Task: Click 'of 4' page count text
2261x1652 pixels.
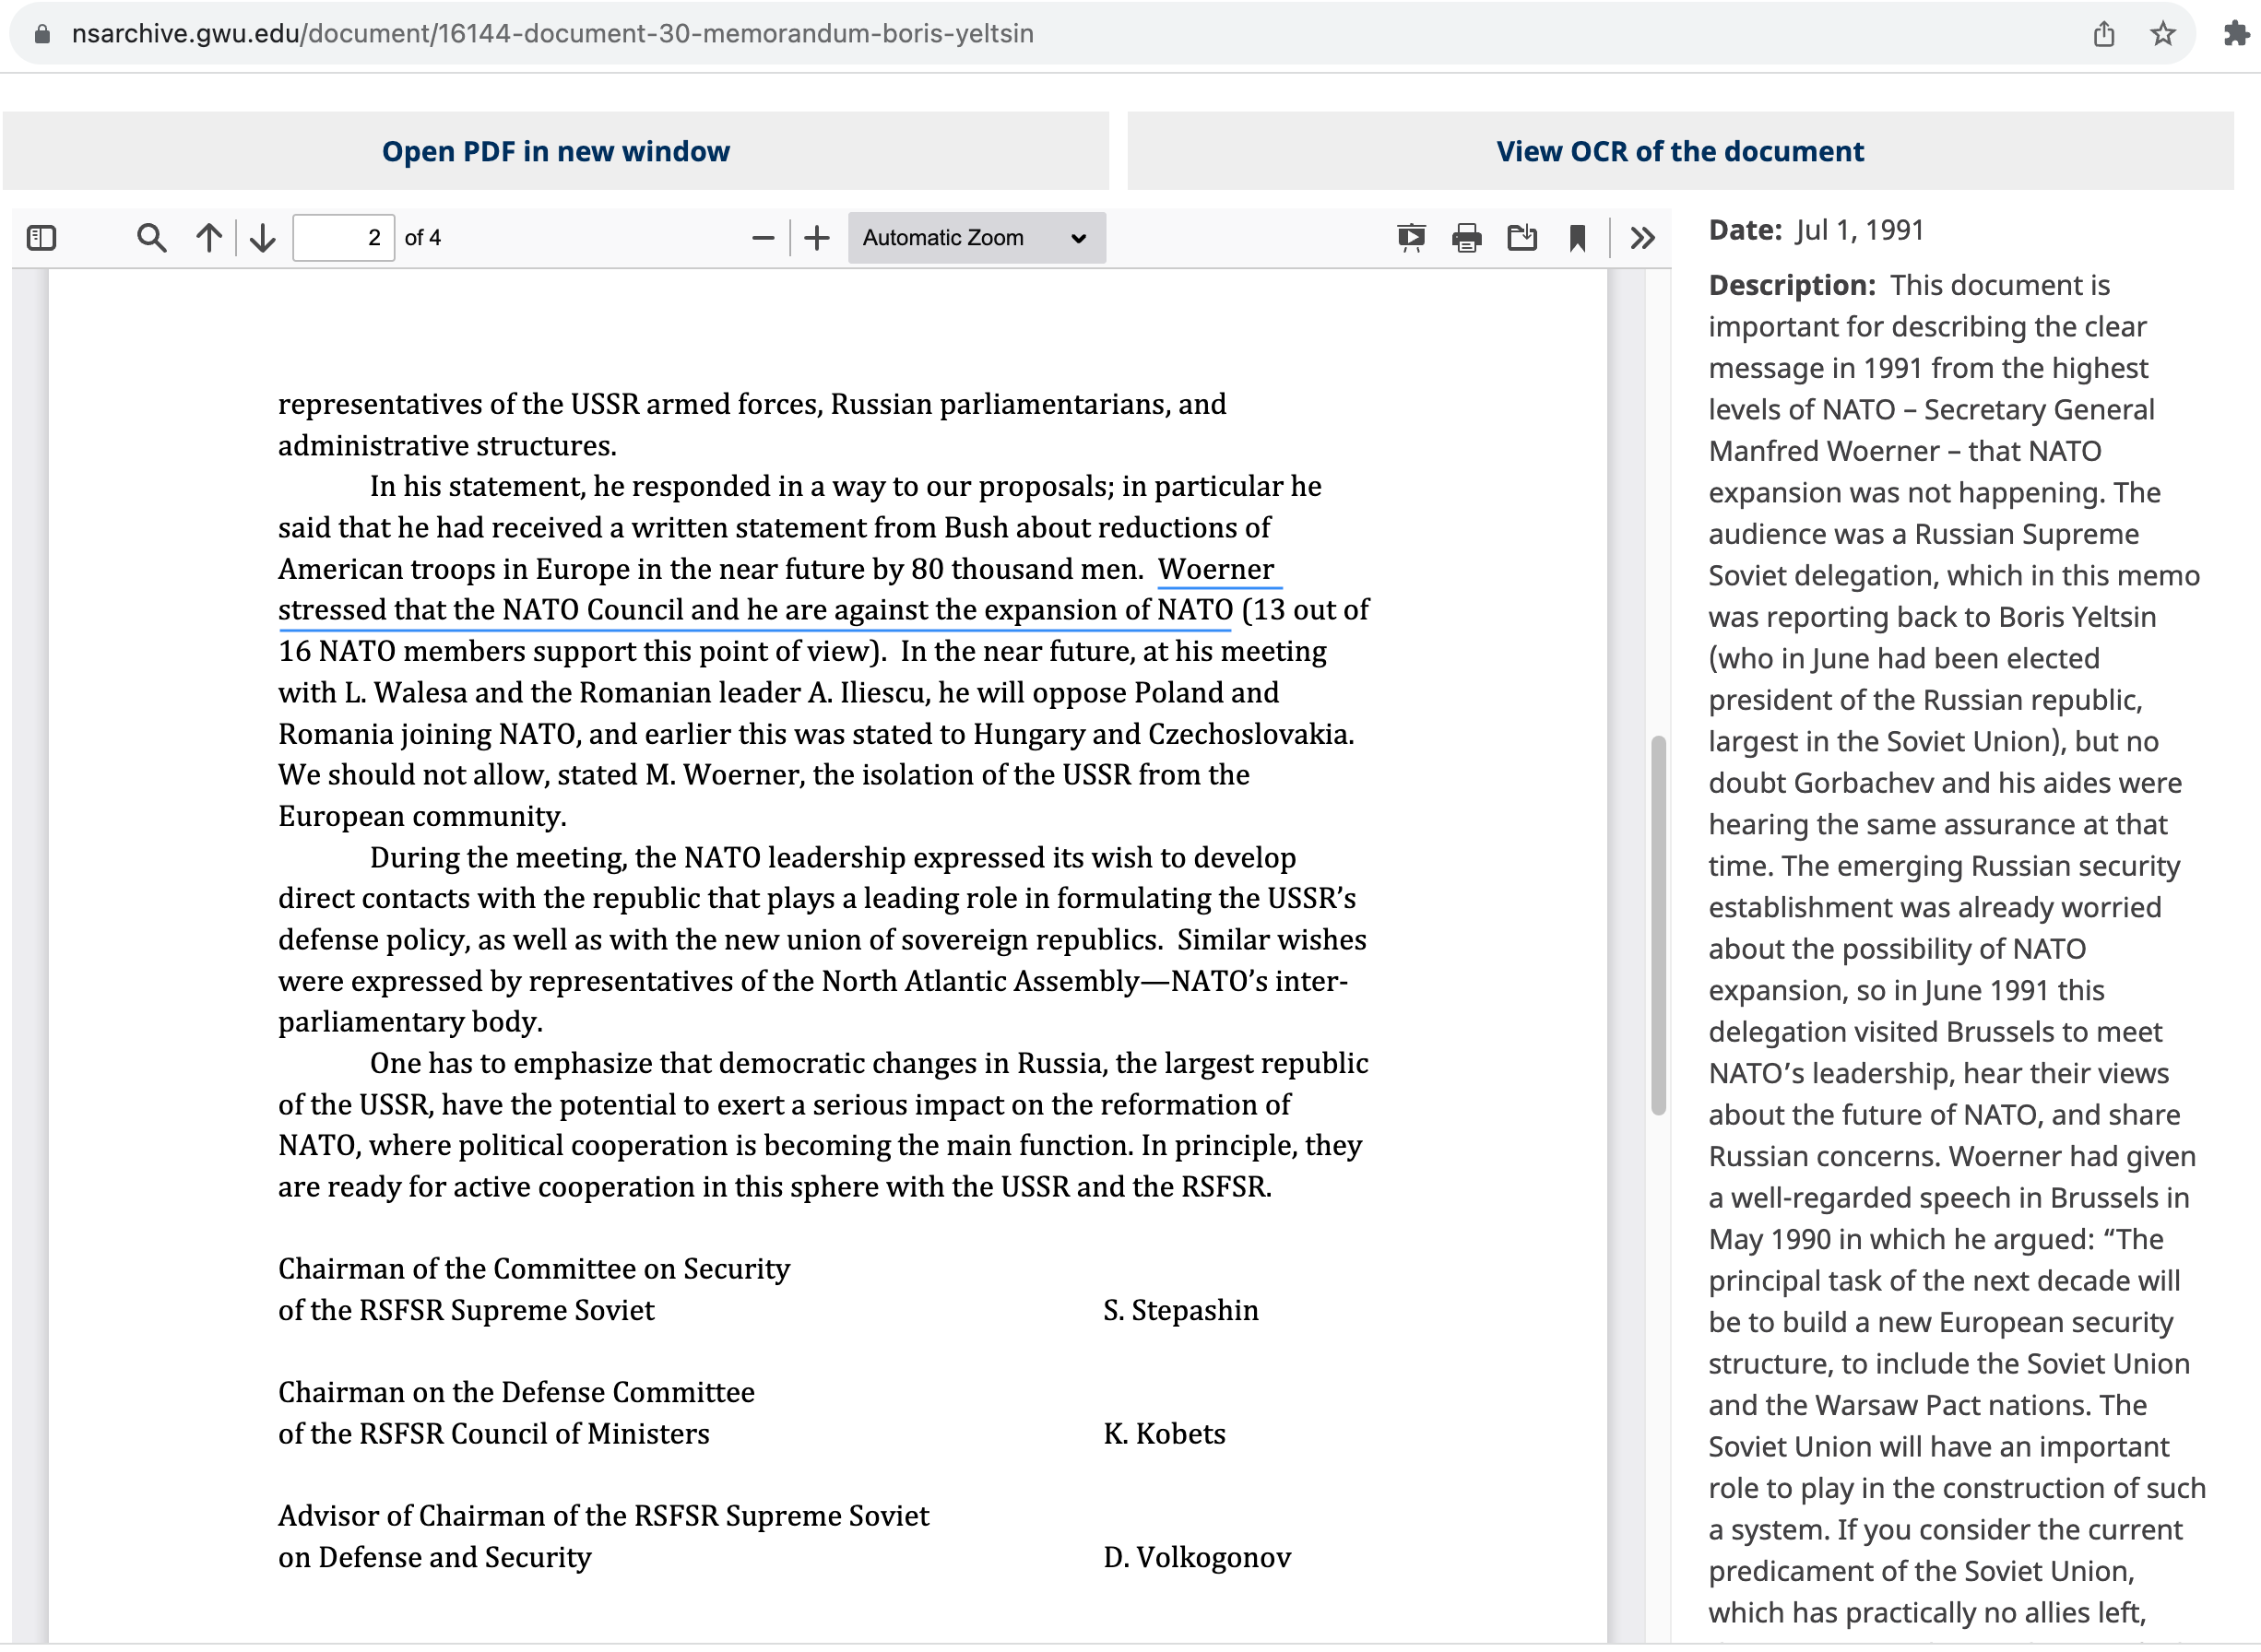Action: point(423,238)
